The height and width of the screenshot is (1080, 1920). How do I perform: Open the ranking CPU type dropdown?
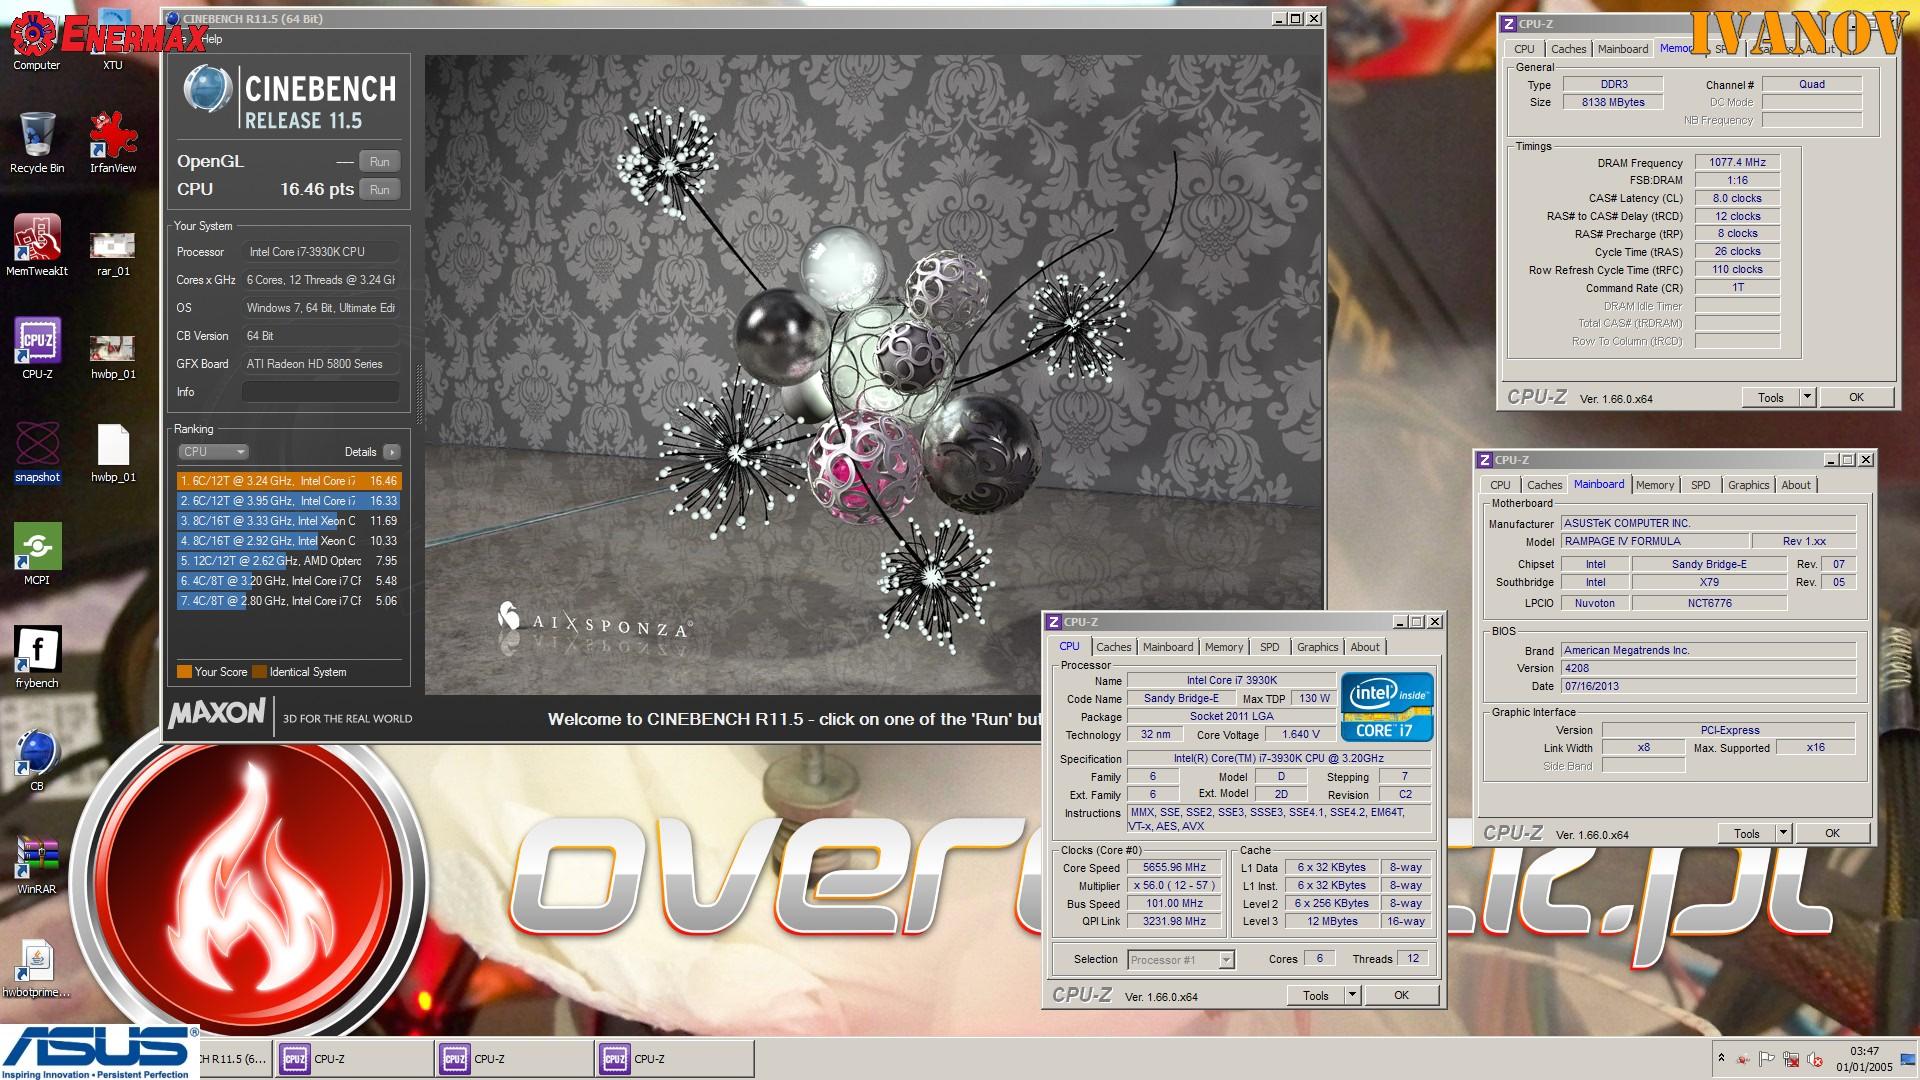click(x=213, y=452)
